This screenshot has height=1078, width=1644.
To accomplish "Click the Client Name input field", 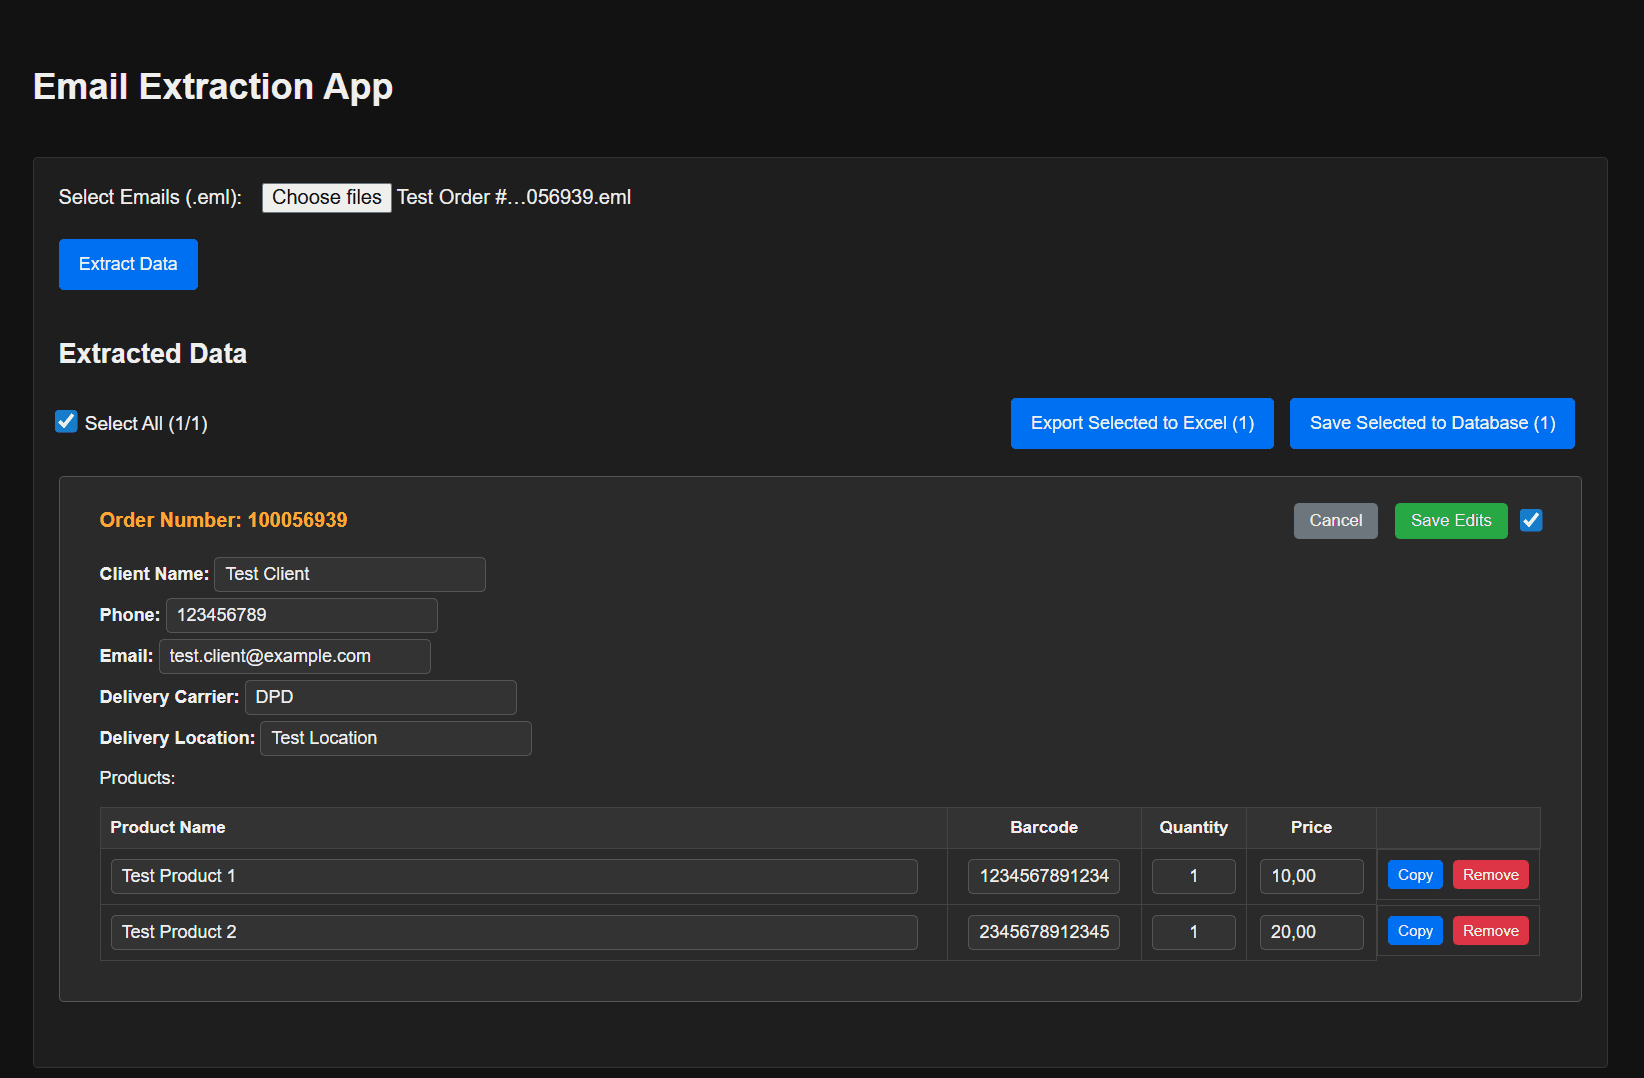I will tap(348, 574).
